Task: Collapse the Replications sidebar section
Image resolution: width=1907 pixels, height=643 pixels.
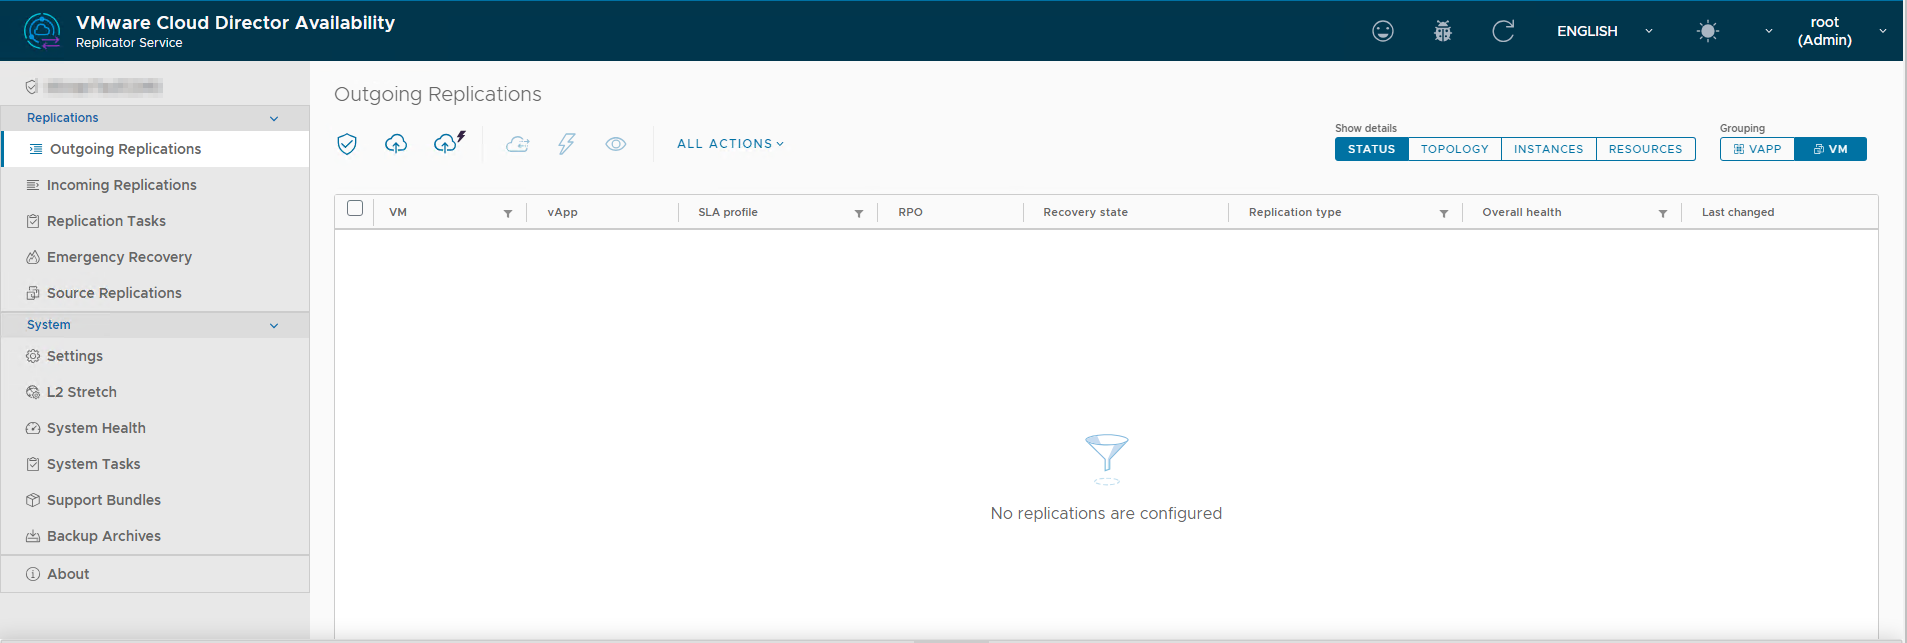Action: pyautogui.click(x=274, y=118)
